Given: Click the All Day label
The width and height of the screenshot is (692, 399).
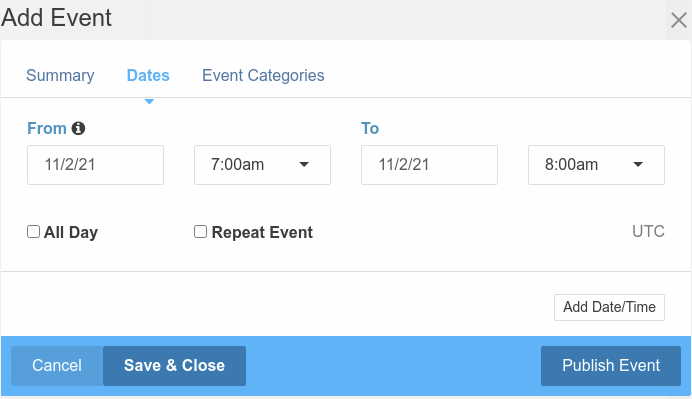Looking at the screenshot, I should click(x=71, y=232).
